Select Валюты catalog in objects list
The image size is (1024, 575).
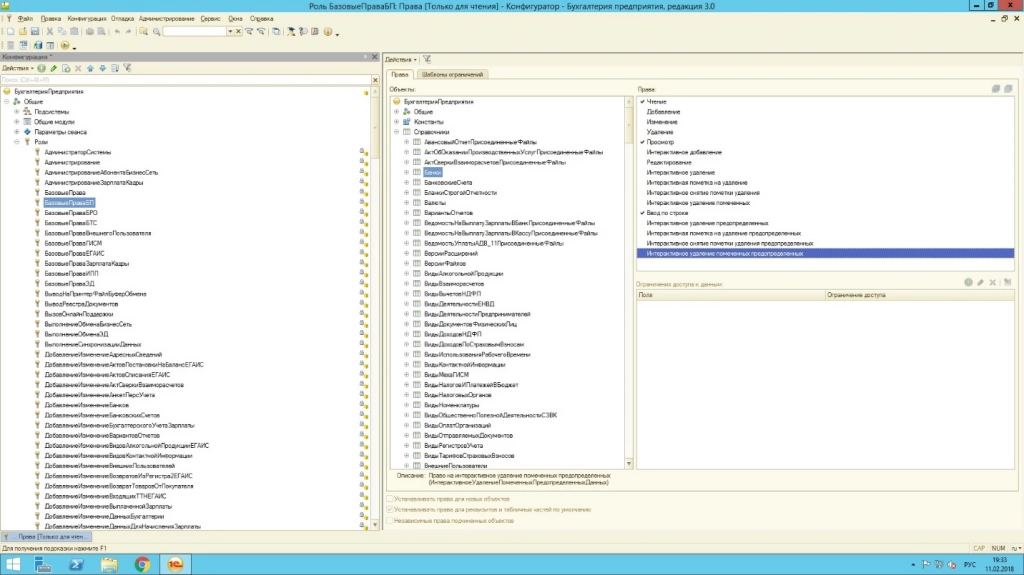point(435,203)
